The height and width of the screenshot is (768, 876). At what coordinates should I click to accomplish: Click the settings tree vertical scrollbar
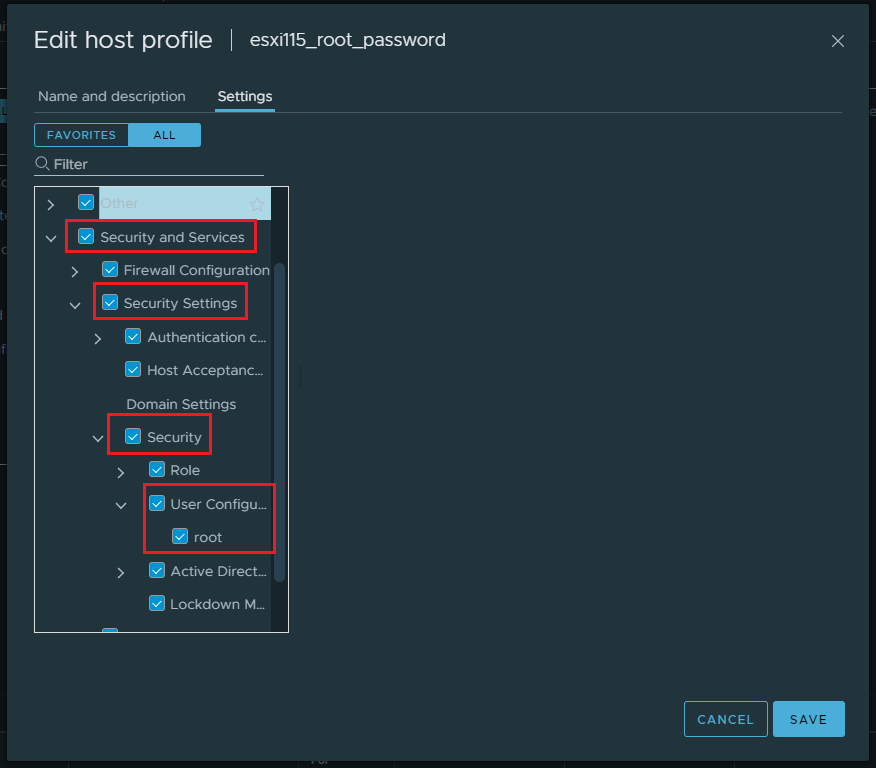click(280, 420)
